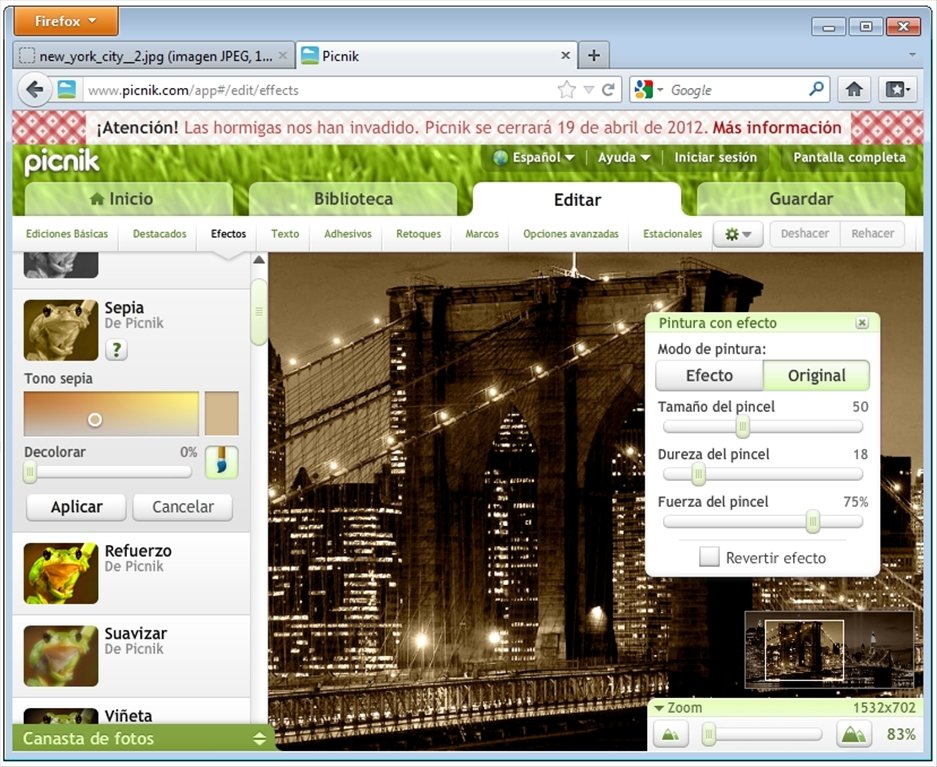Select the Texto sub-tab
The width and height of the screenshot is (937, 767).
pos(285,234)
